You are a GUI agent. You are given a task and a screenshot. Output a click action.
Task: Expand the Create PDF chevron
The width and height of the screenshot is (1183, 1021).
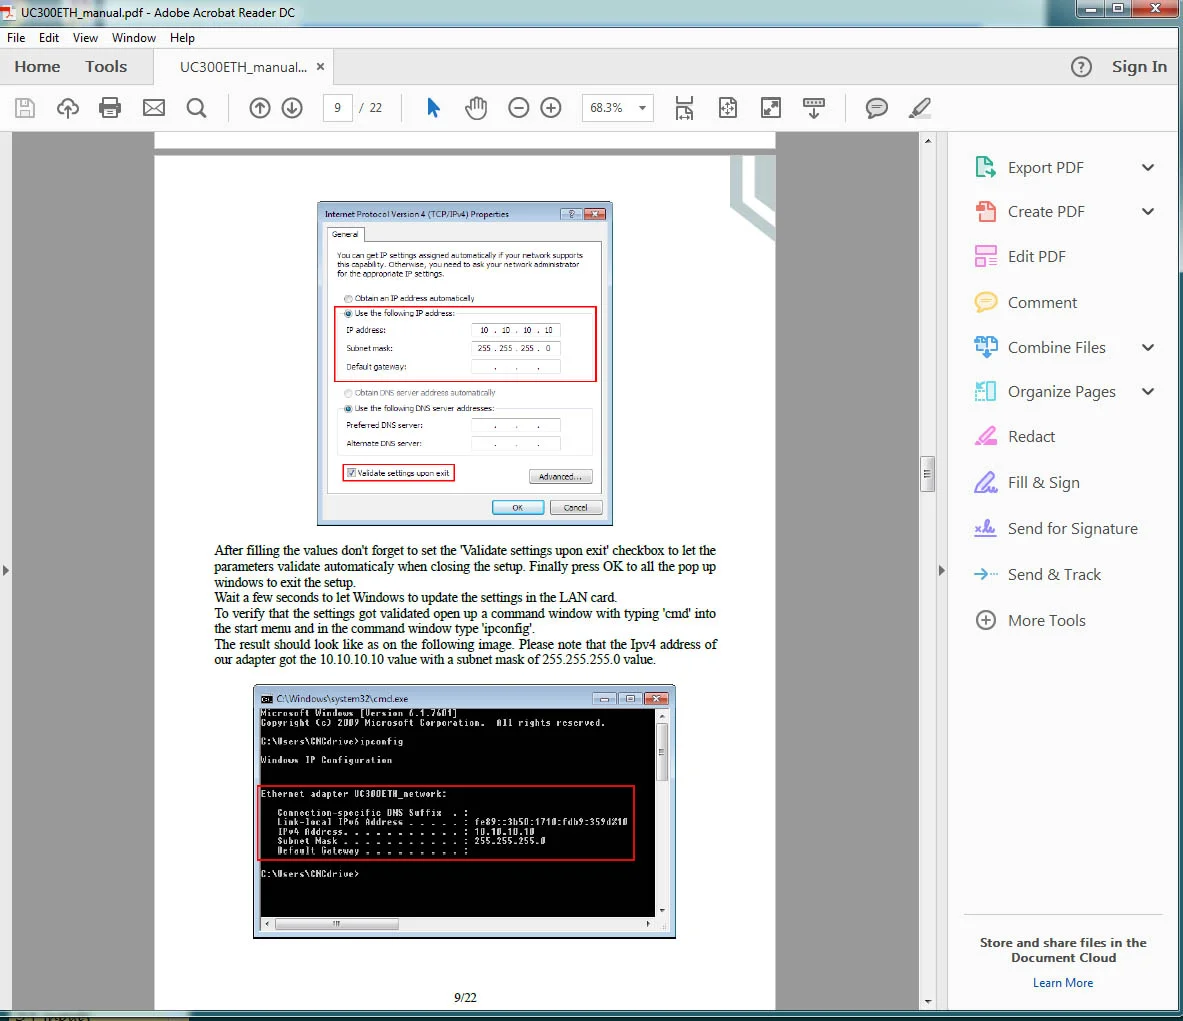coord(1148,212)
